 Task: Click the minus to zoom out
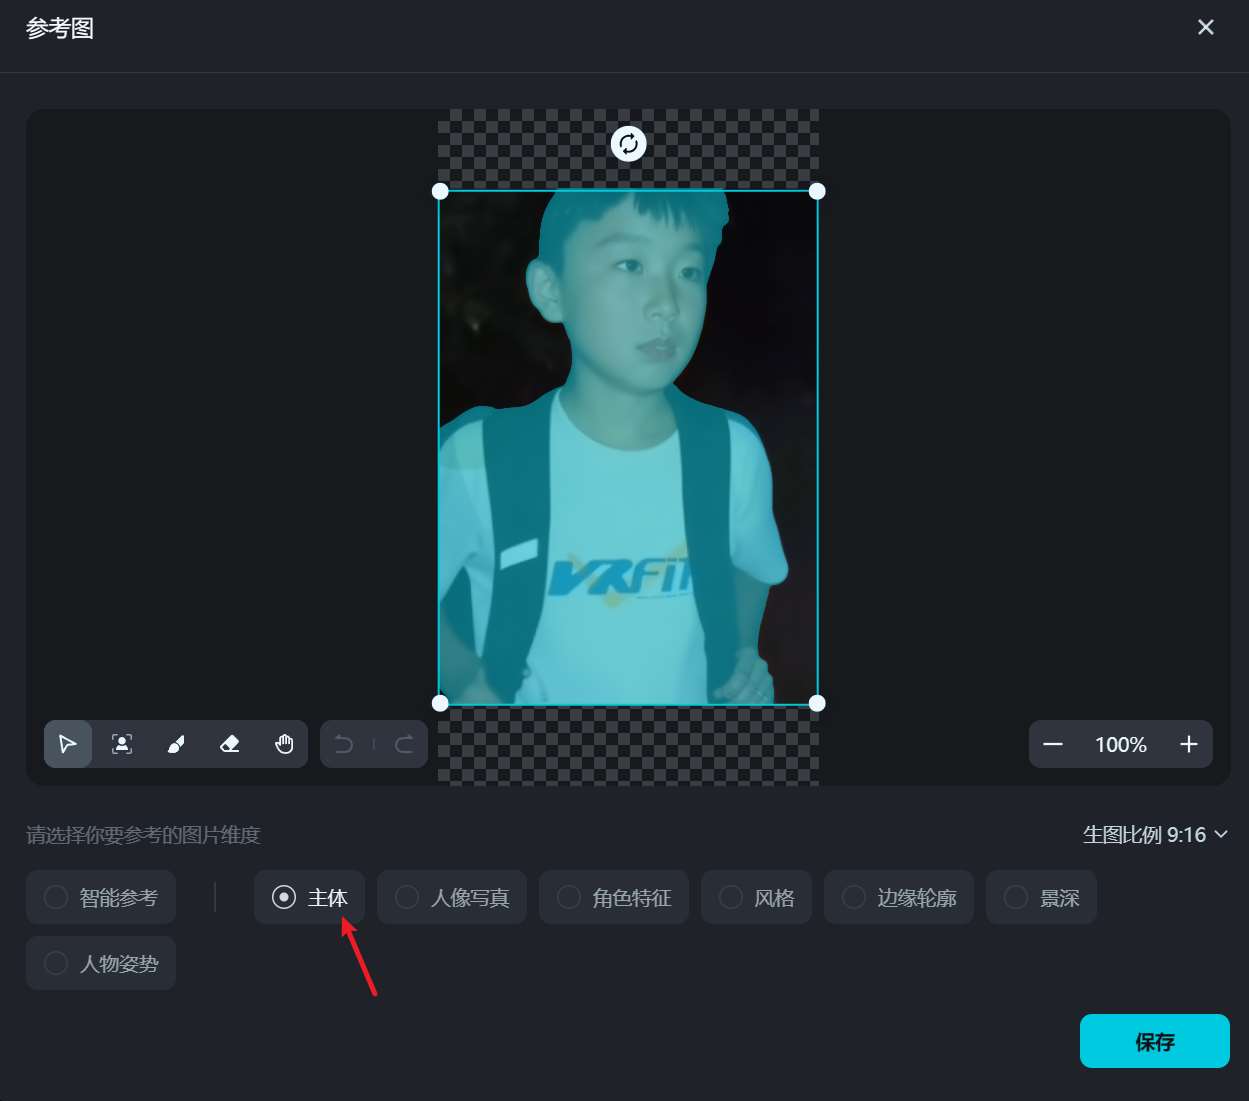pos(1053,744)
